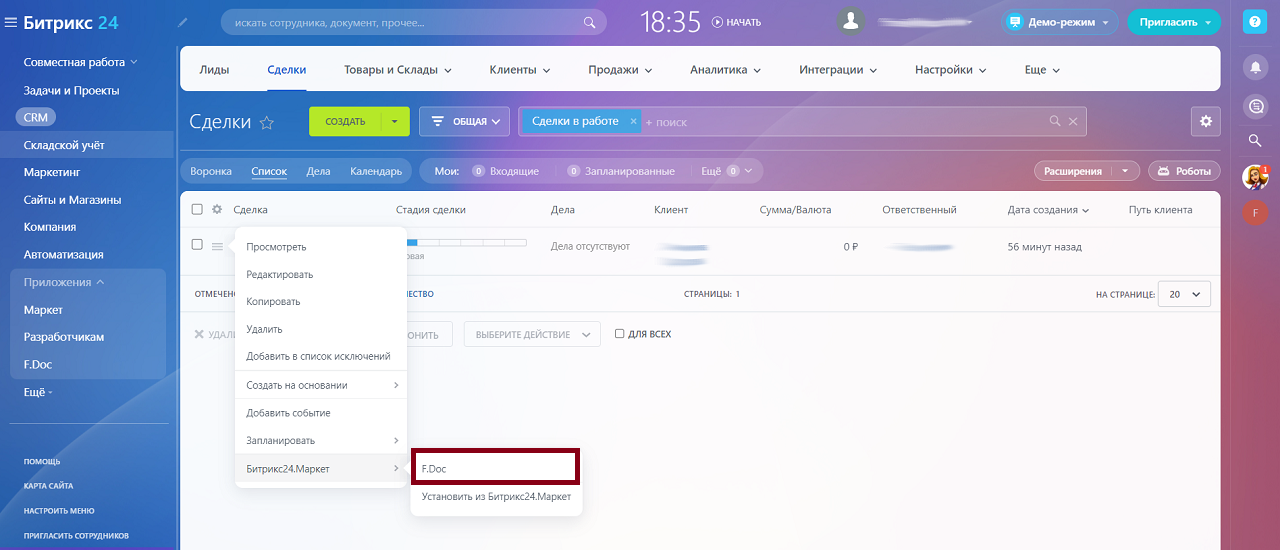The height and width of the screenshot is (550, 1280).
Task: Expand the Аналитика menu
Action: click(726, 70)
